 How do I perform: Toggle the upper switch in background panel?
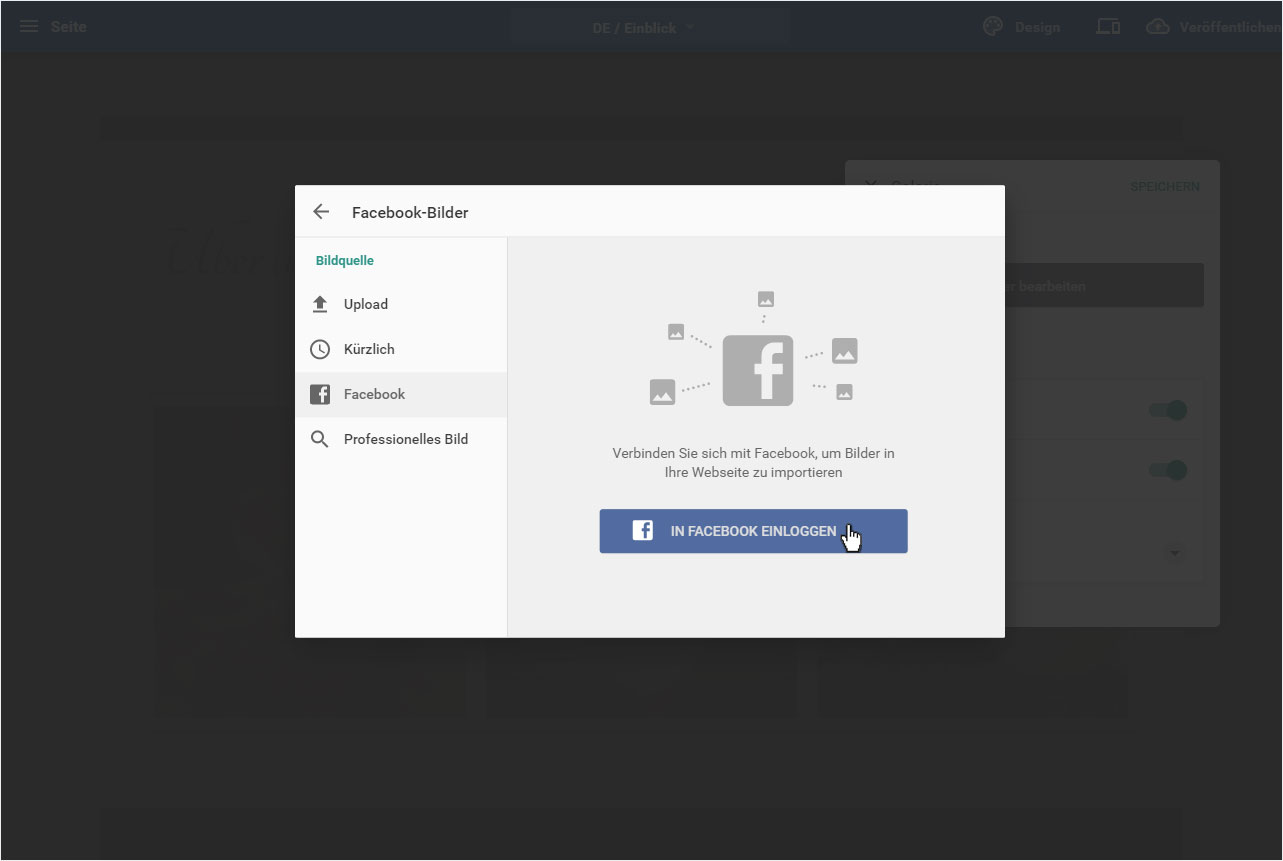(x=1168, y=410)
